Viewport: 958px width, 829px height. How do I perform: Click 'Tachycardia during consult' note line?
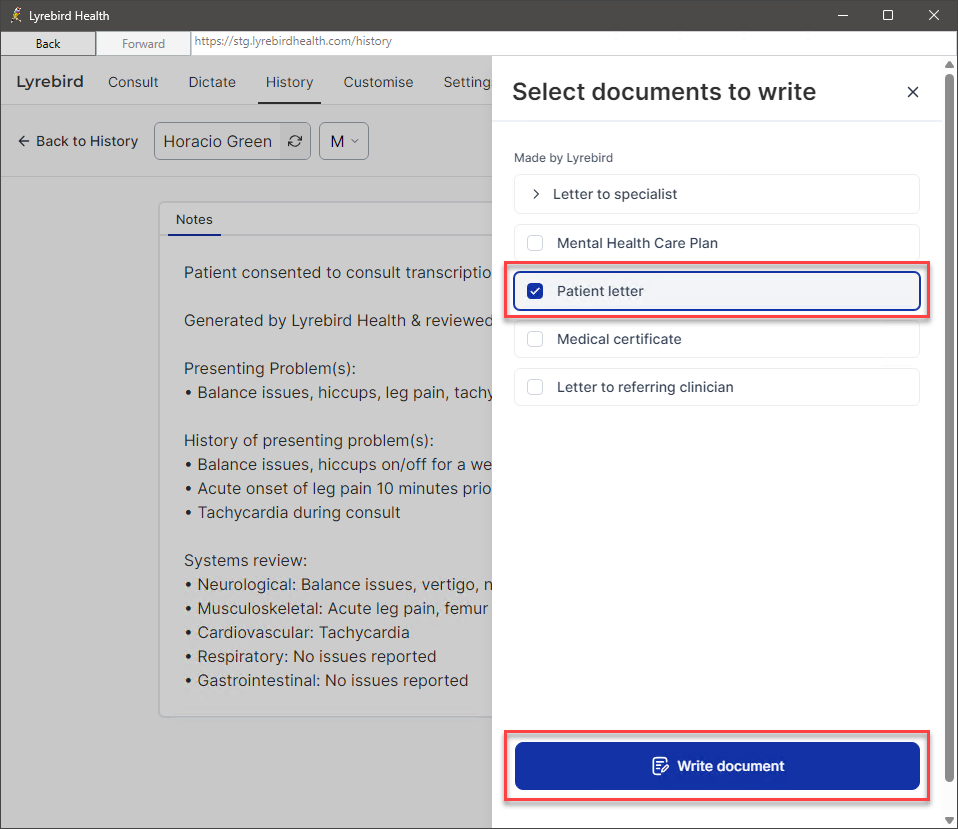coord(299,513)
